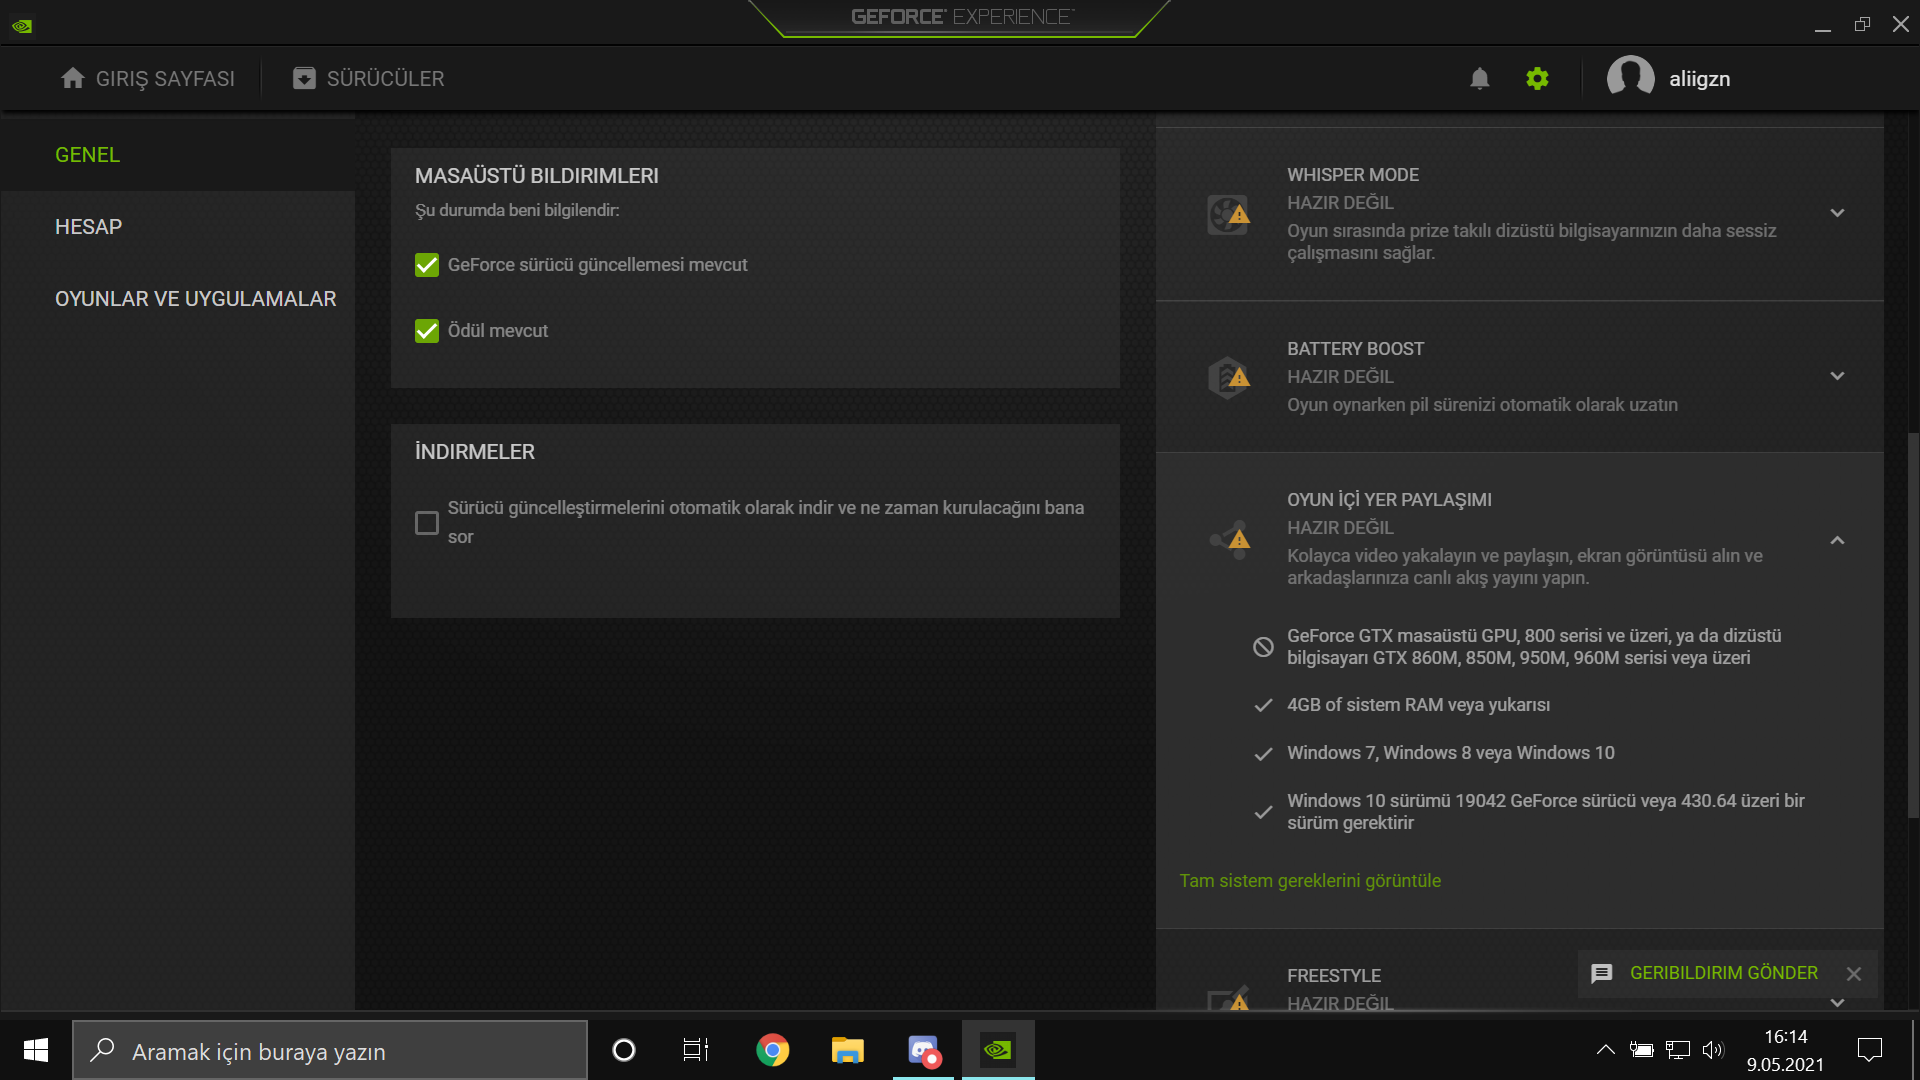Click the Freestyle feature icon

tap(1228, 998)
